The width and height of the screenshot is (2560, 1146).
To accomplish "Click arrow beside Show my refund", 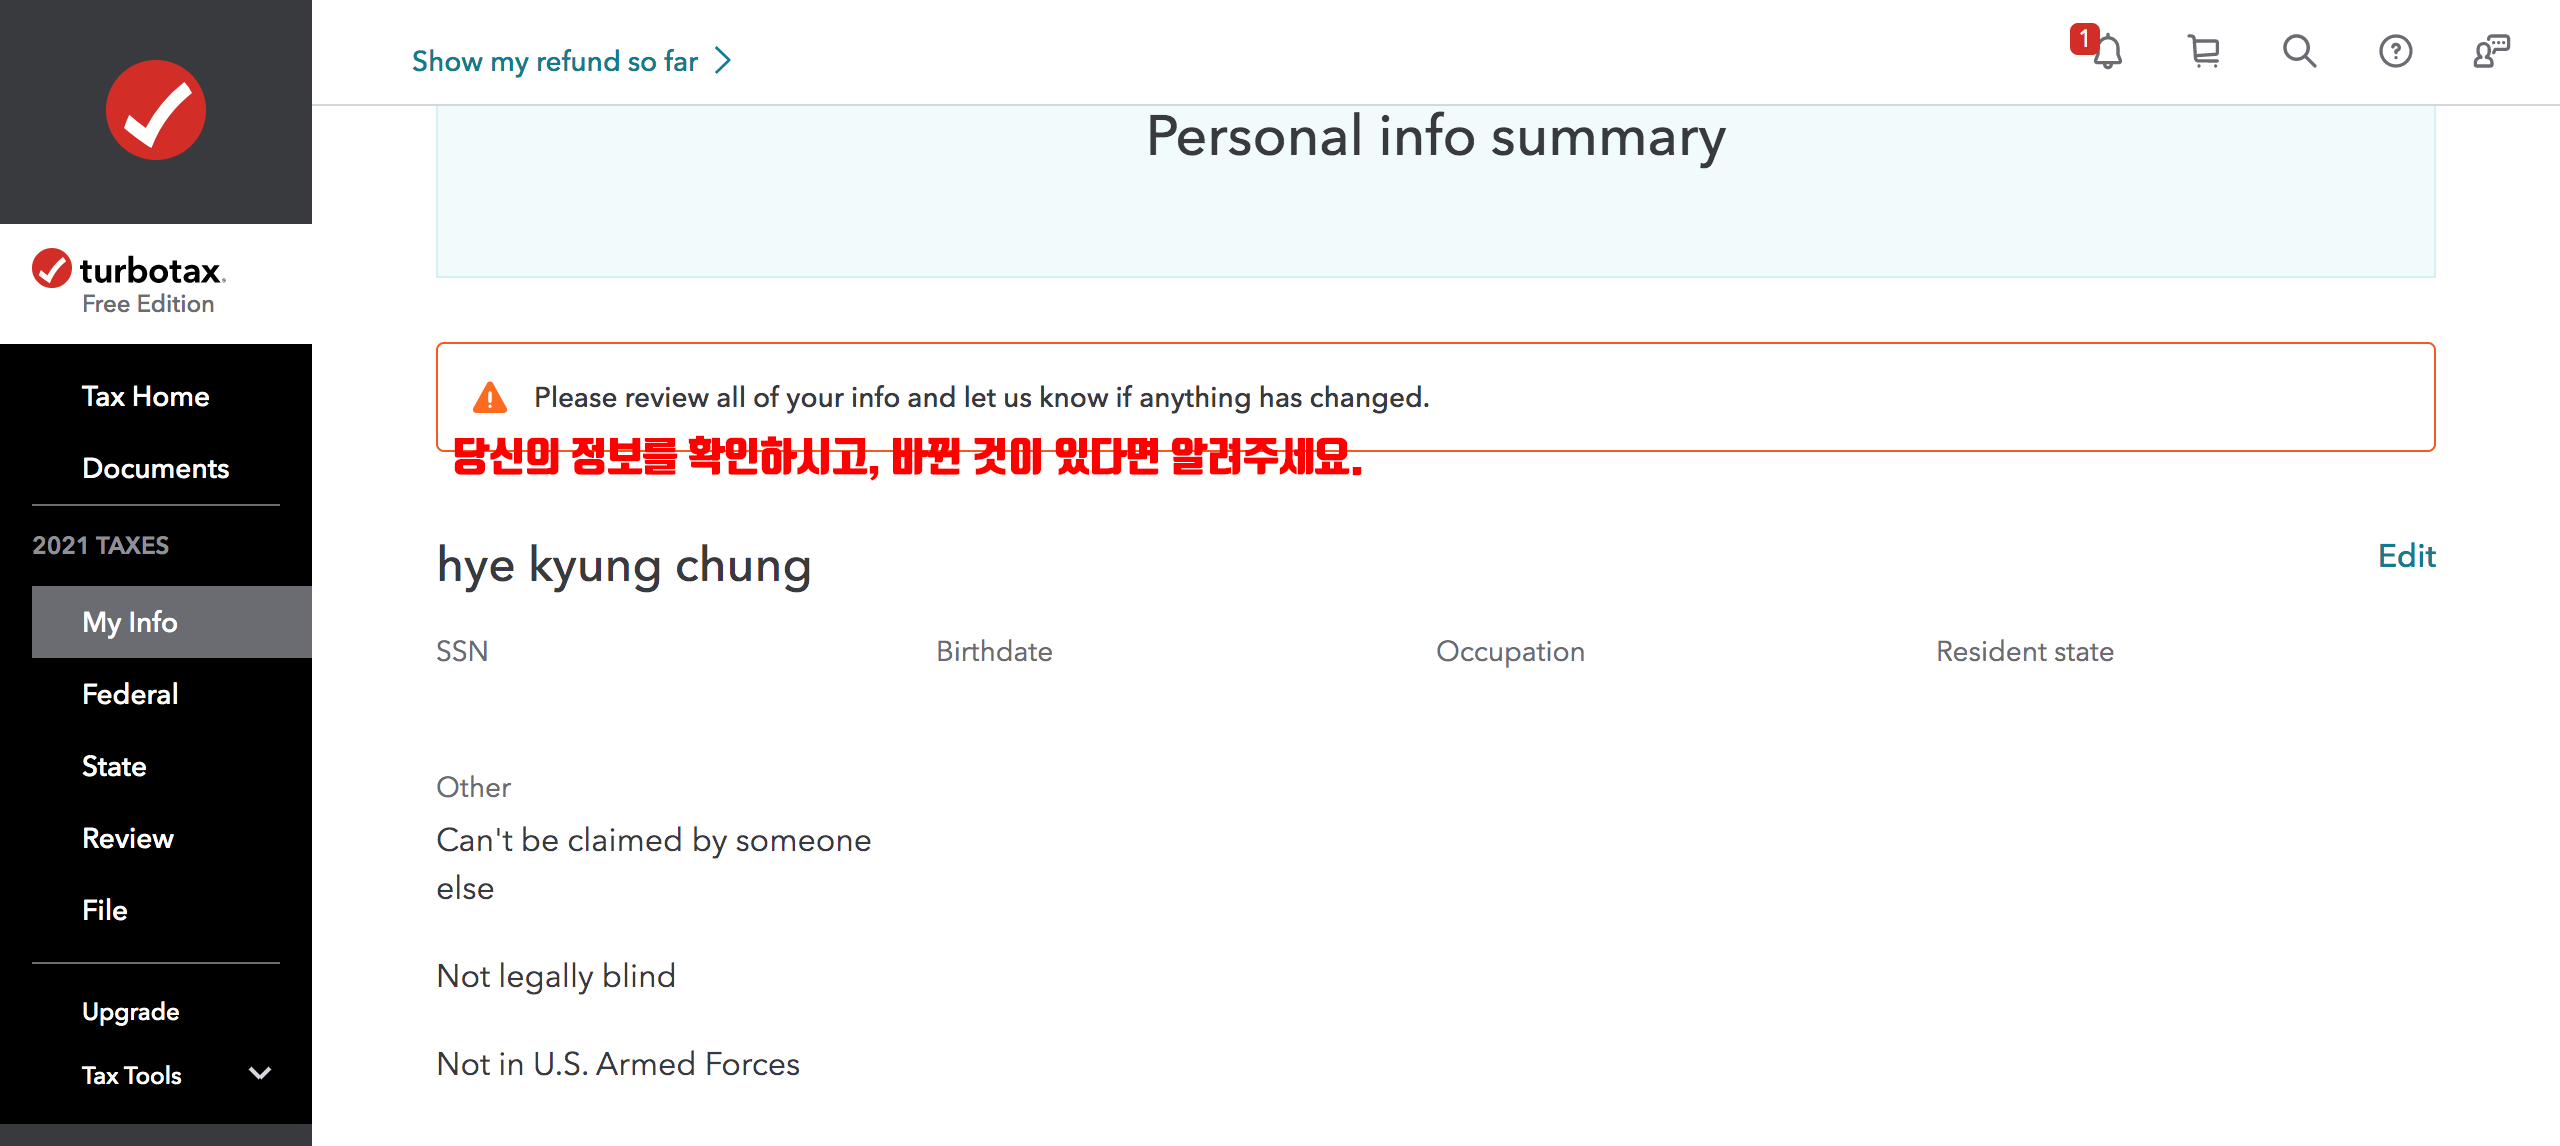I will point(724,61).
